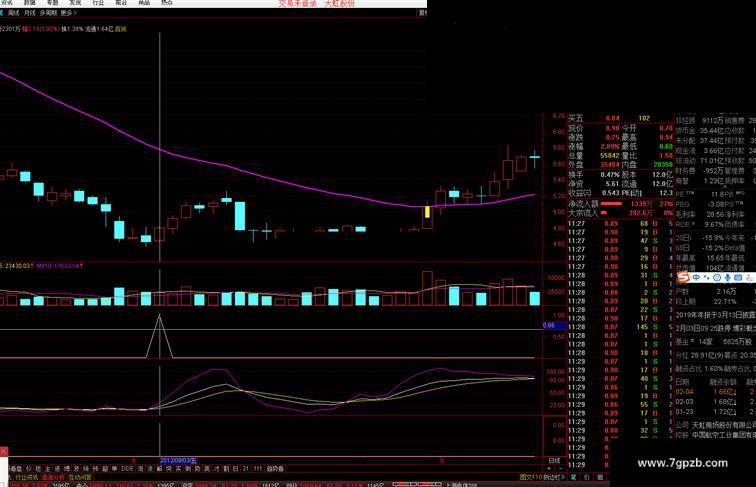Image resolution: width=756 pixels, height=487 pixels.
Task: Click the 毛利率 28.56 value
Action: point(714,214)
